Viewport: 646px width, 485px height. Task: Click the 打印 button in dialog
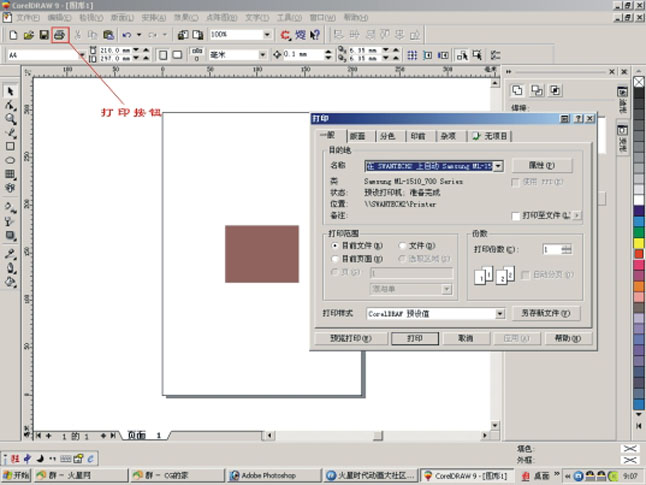(x=414, y=339)
